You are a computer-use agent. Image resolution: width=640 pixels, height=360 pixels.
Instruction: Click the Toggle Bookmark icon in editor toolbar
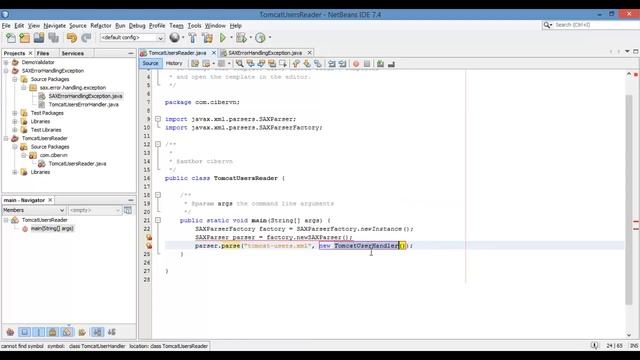click(x=318, y=64)
